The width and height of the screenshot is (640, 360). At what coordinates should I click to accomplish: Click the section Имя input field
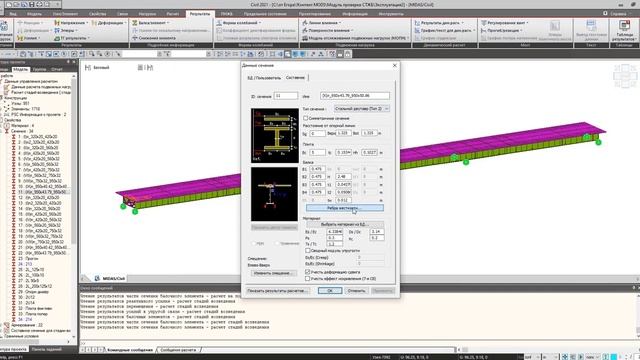pyautogui.click(x=355, y=96)
